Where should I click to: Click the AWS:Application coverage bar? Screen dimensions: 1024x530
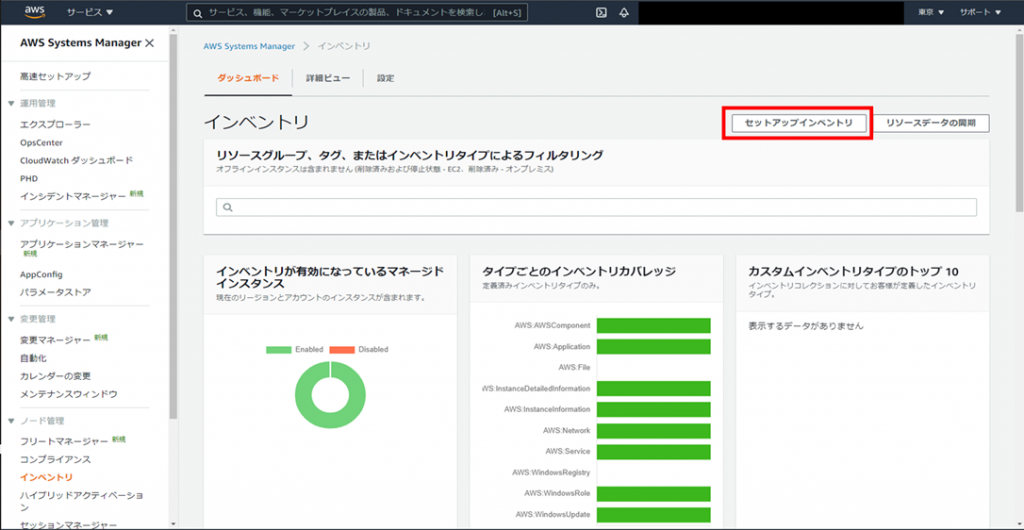point(653,347)
